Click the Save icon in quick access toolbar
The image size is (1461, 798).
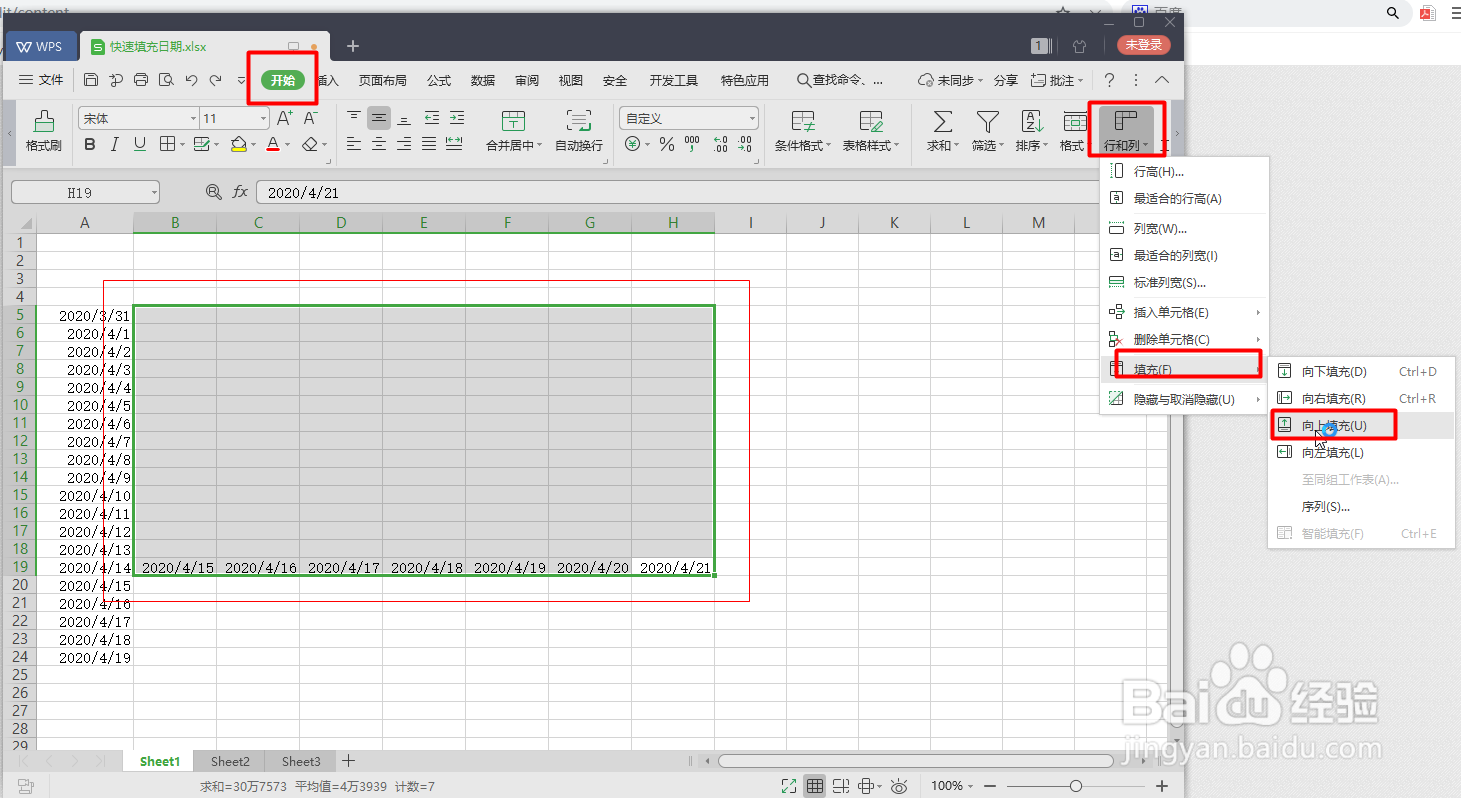91,80
